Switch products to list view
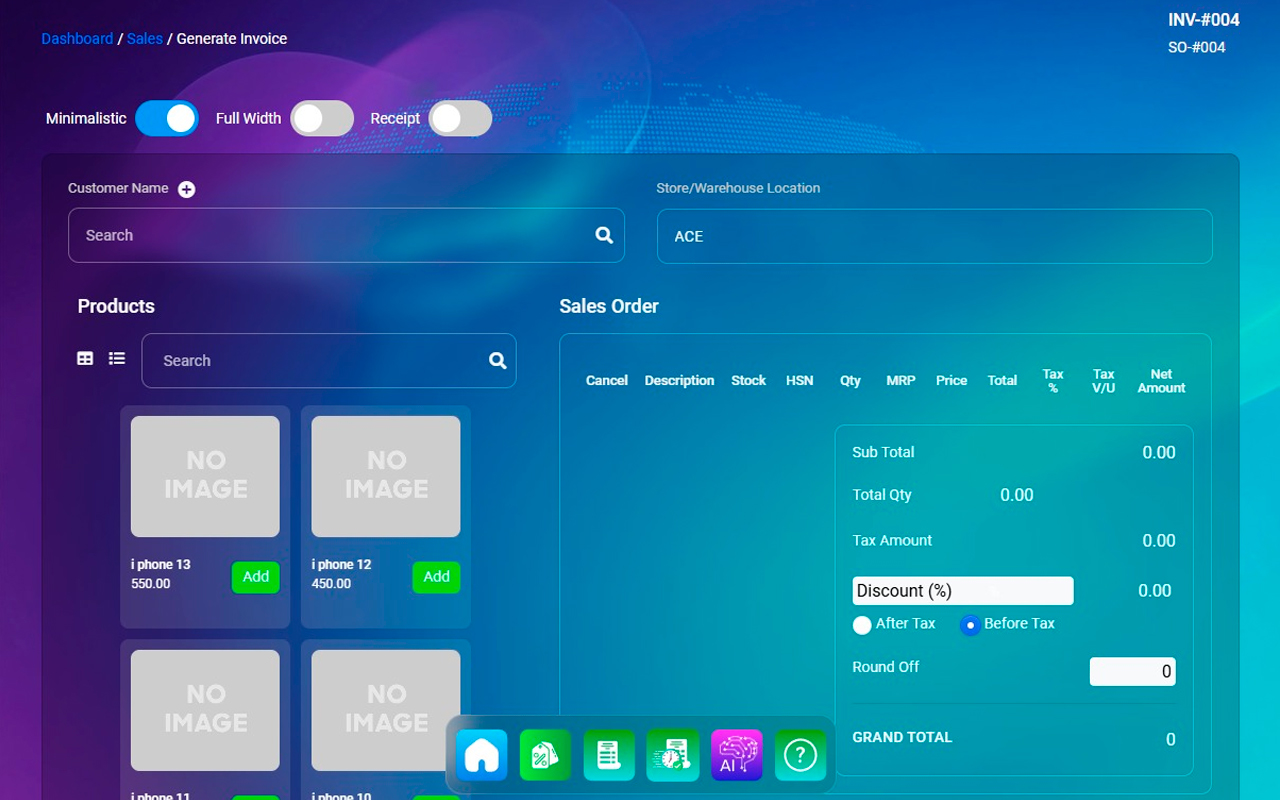The width and height of the screenshot is (1280, 800). tap(117, 358)
